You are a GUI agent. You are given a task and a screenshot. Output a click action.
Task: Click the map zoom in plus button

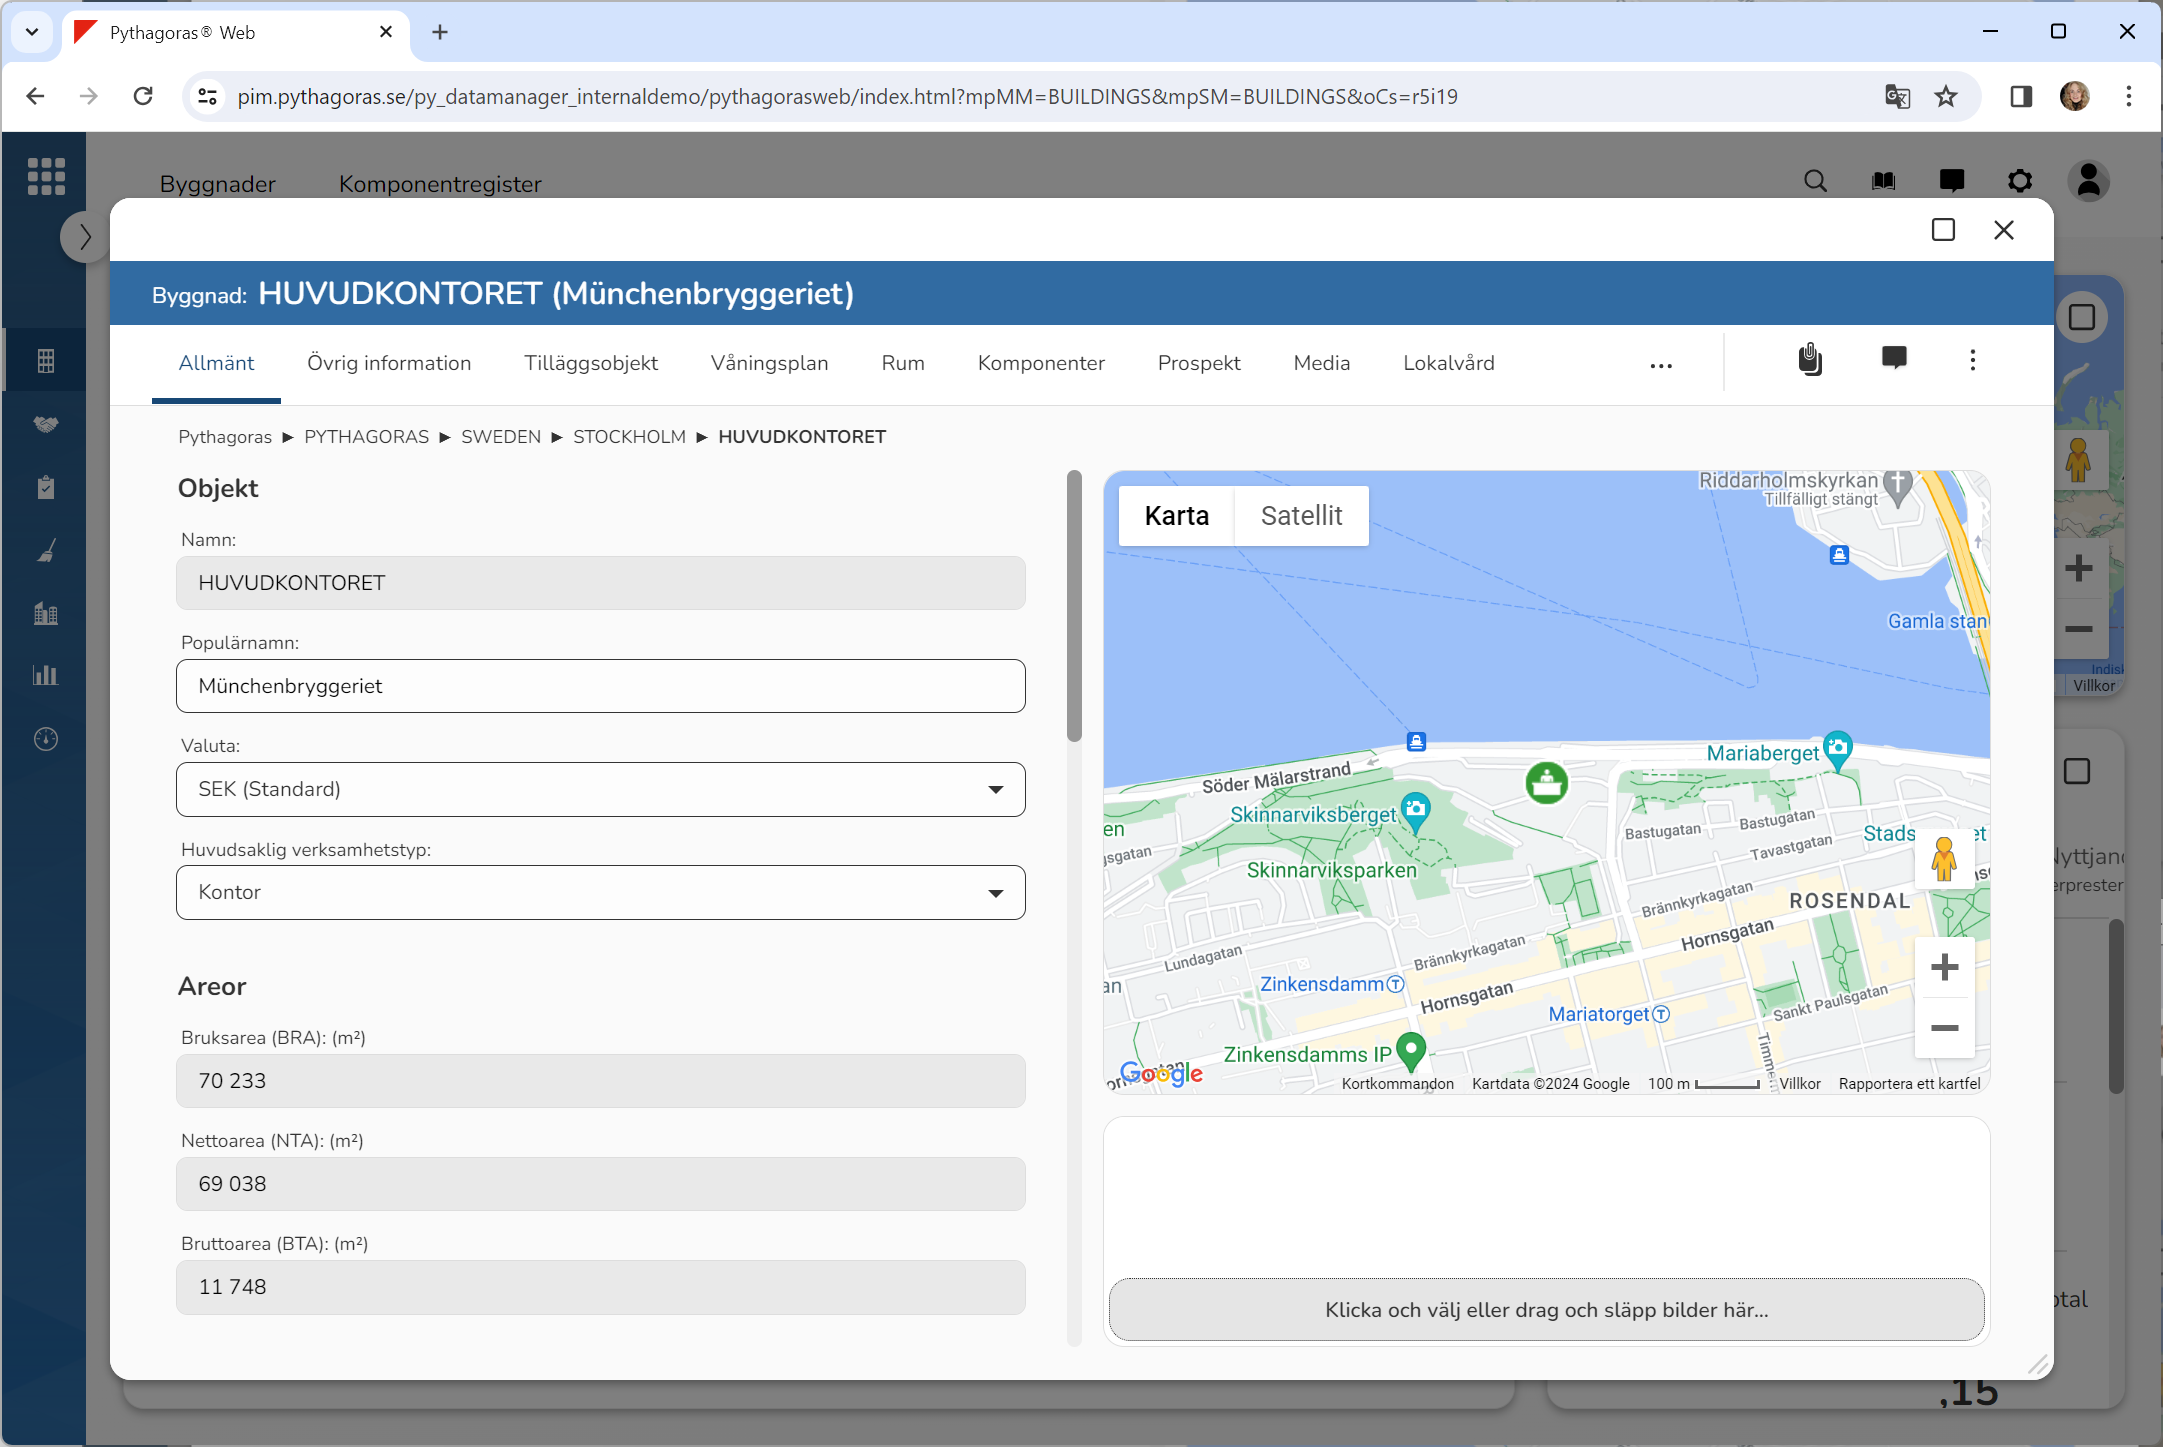coord(1944,967)
